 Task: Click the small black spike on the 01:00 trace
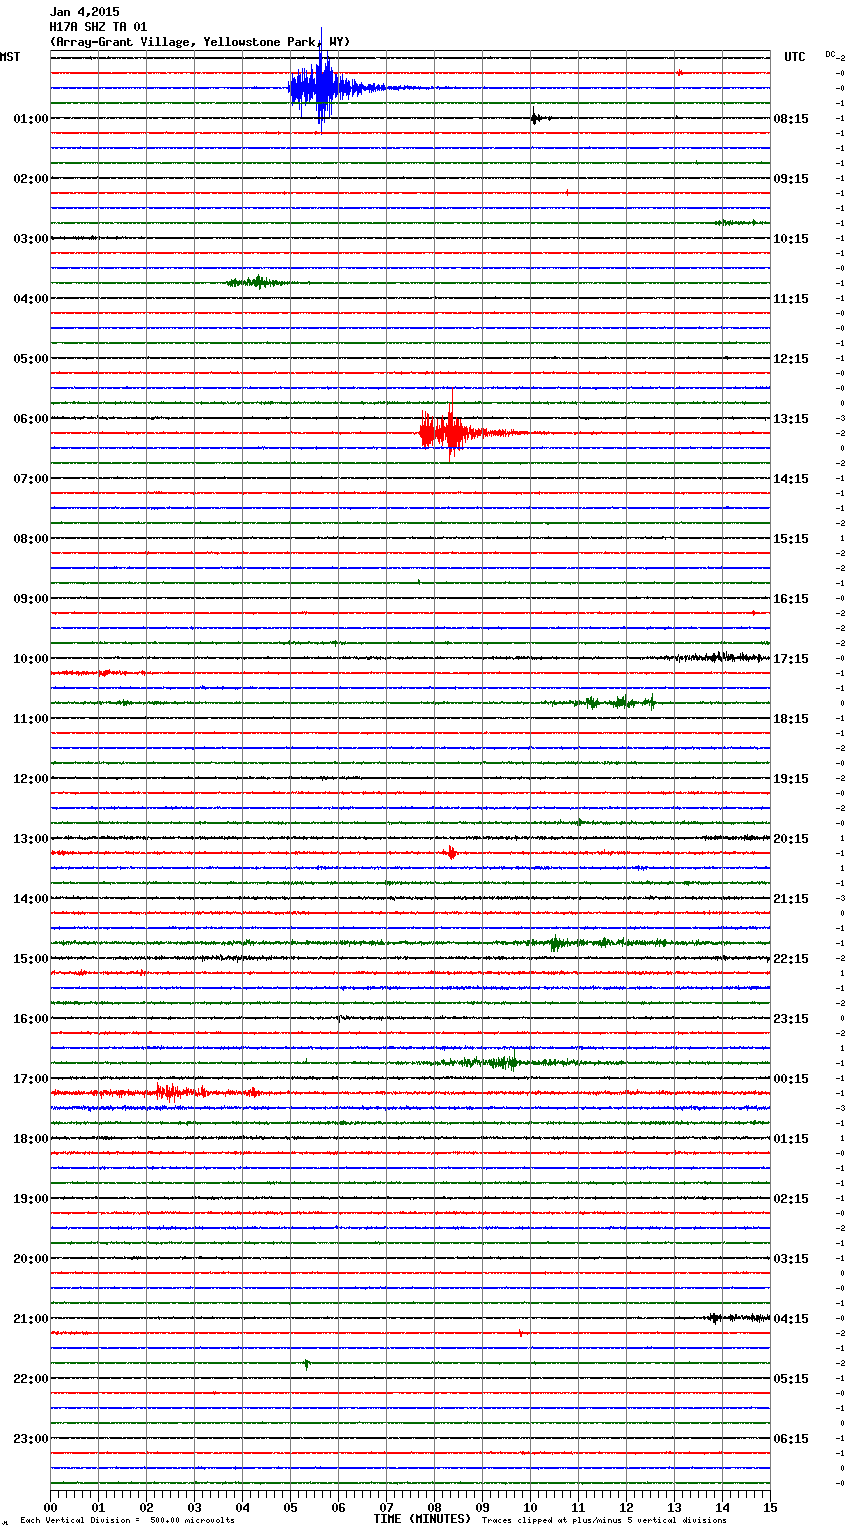536,118
